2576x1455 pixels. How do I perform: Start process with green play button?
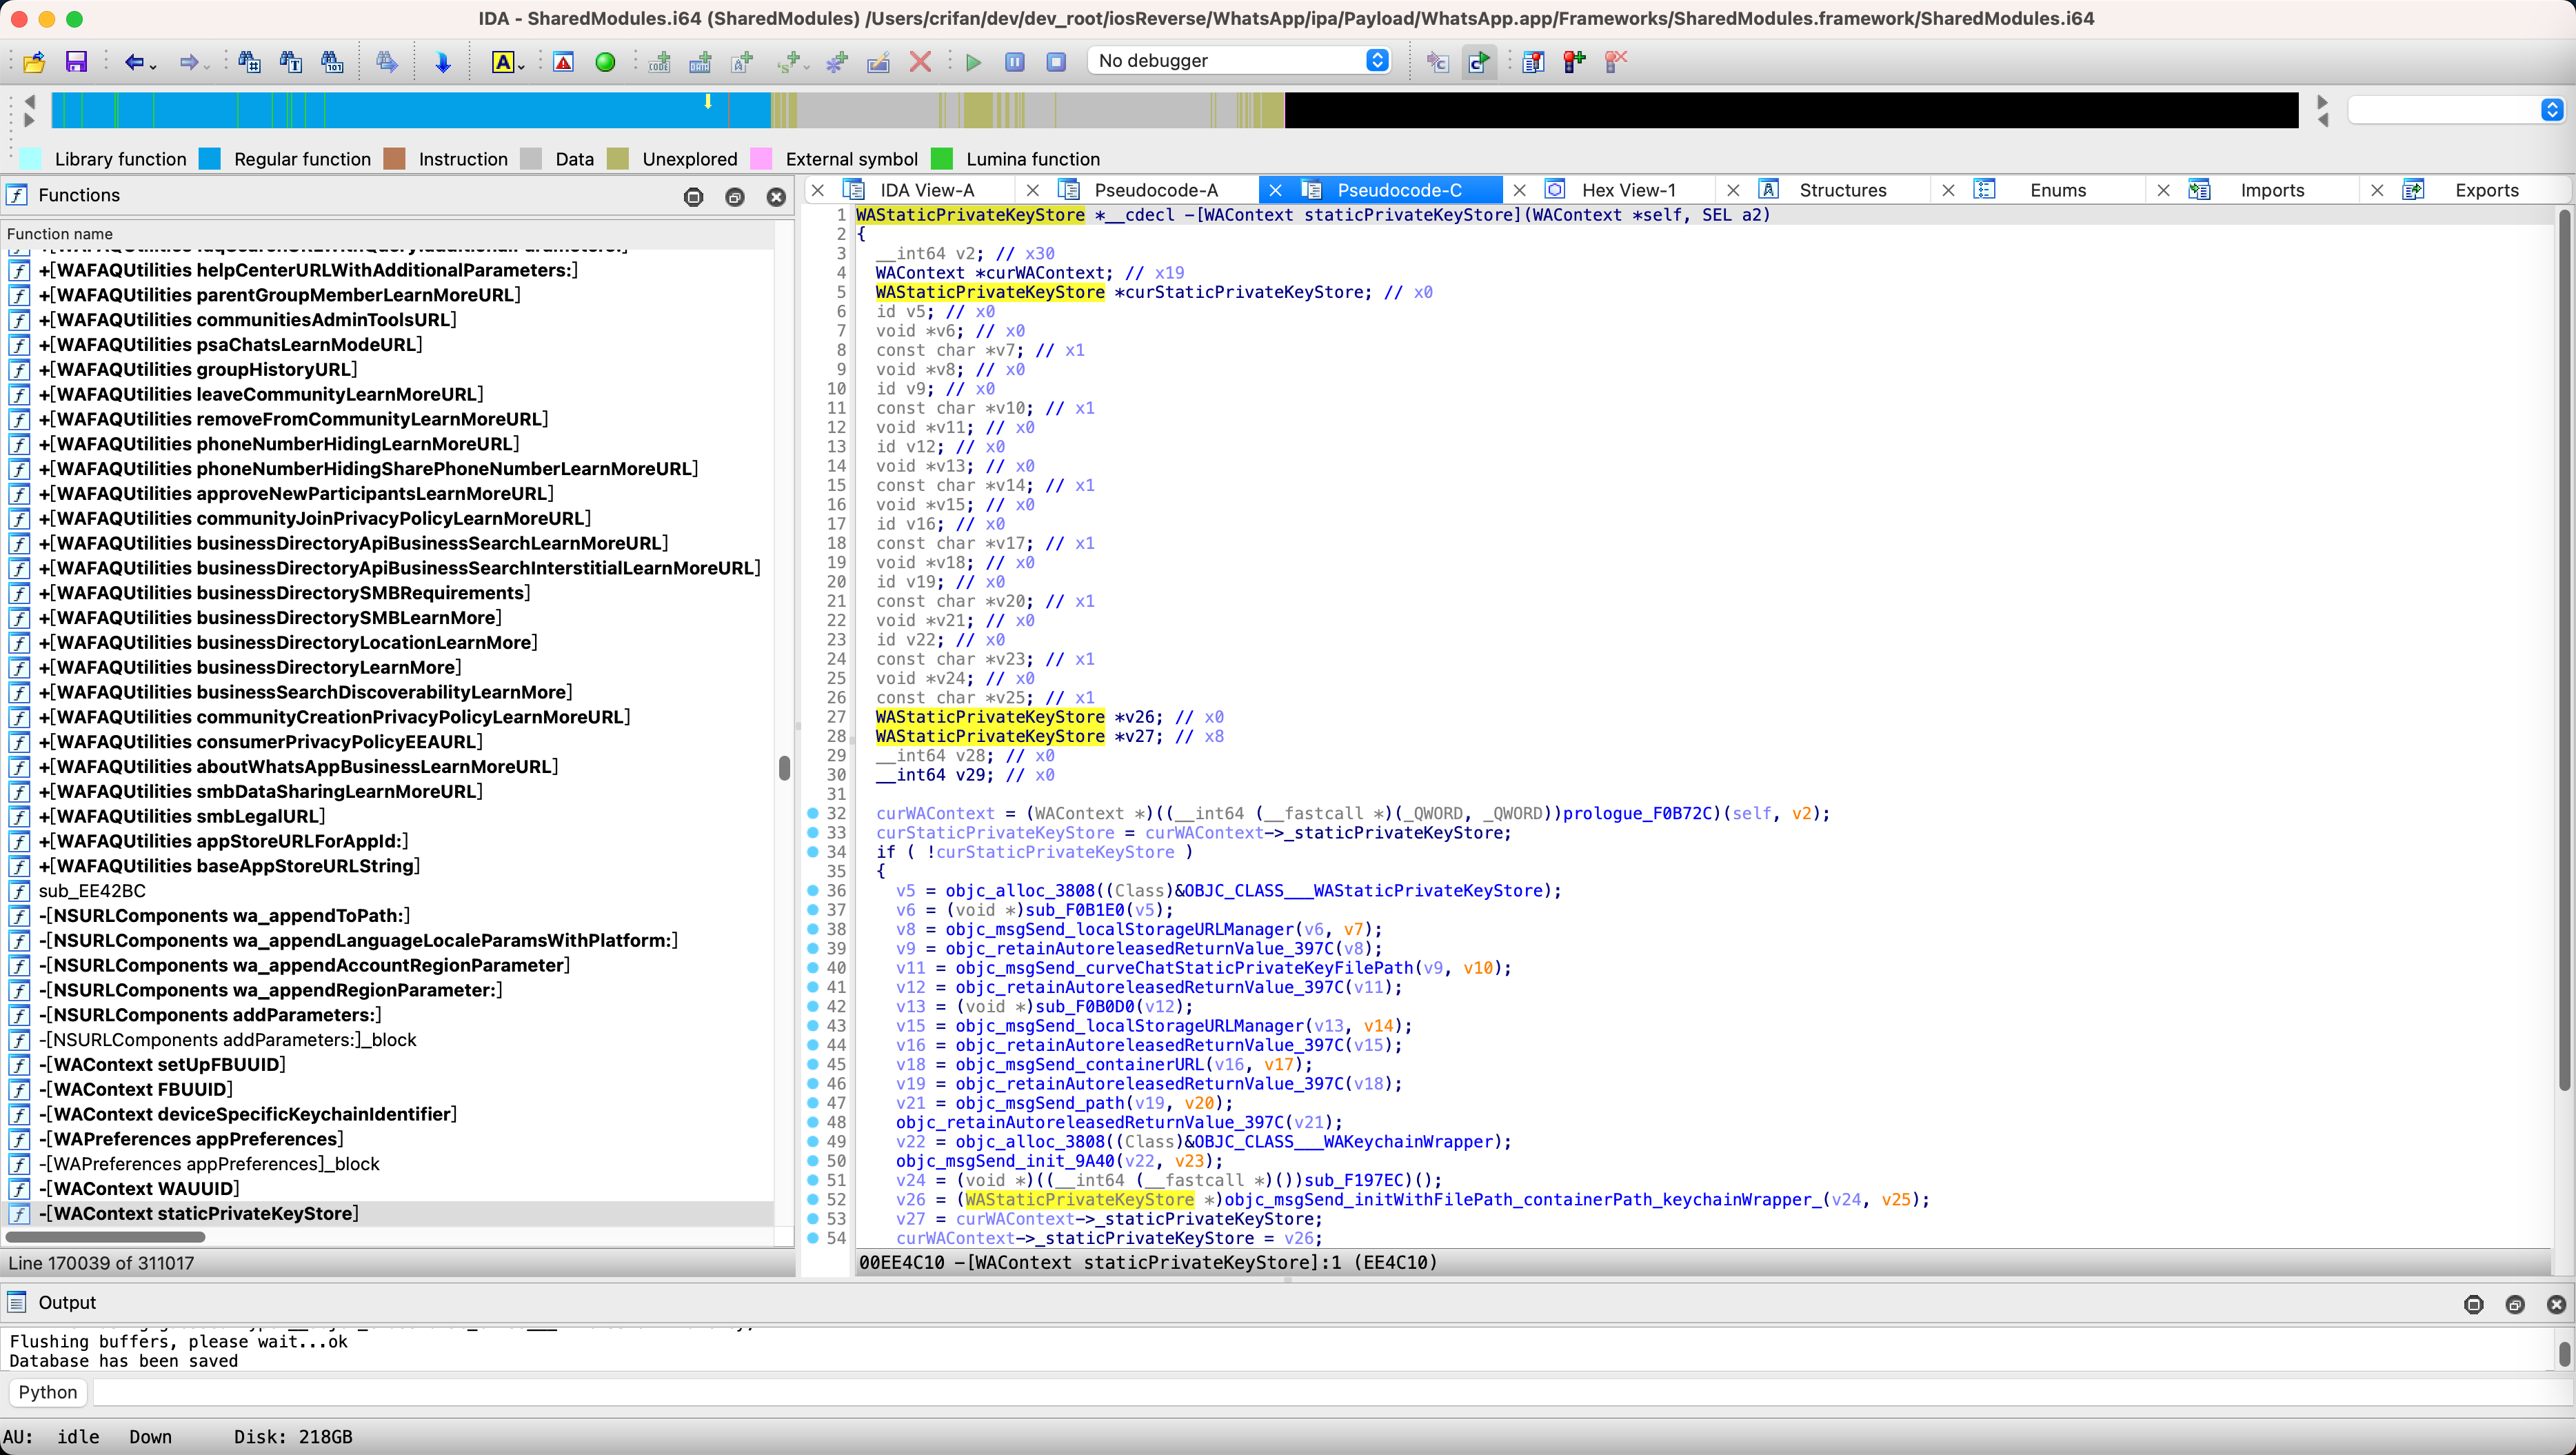973,62
